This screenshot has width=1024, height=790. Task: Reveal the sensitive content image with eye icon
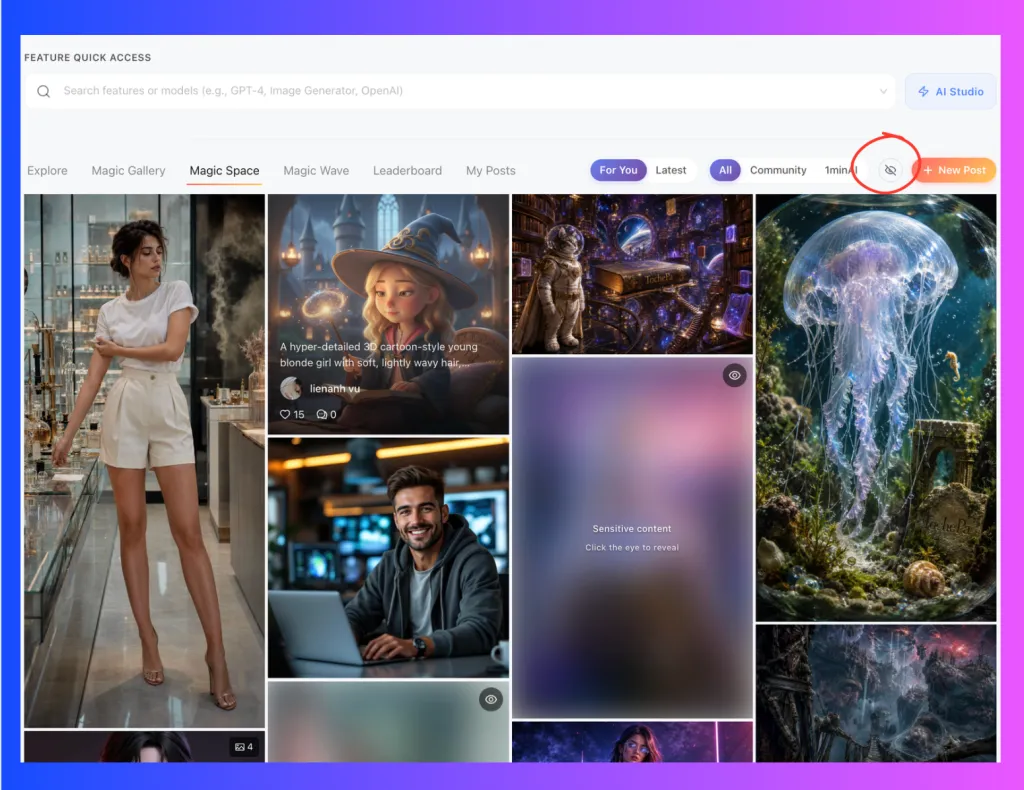pyautogui.click(x=735, y=375)
